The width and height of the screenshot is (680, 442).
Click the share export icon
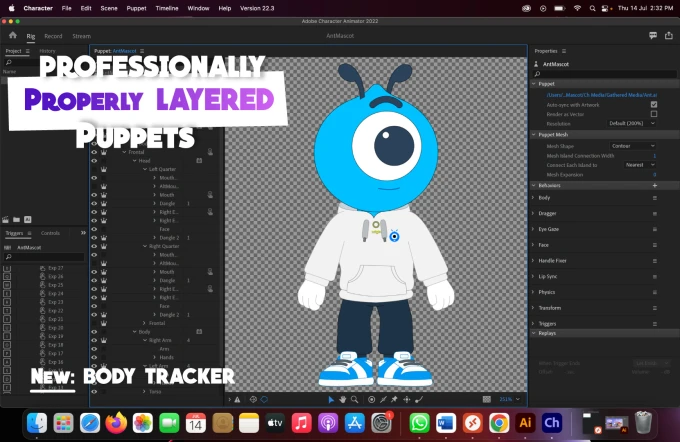(x=669, y=36)
